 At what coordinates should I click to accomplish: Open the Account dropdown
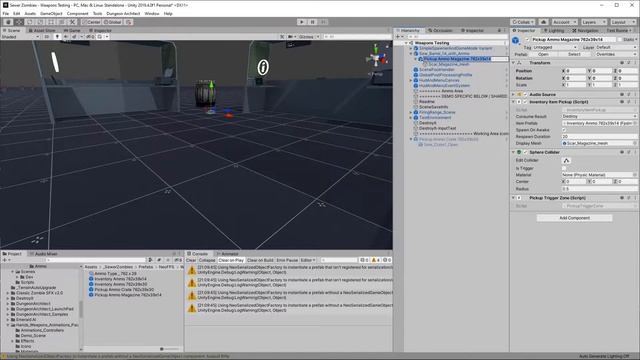(564, 22)
